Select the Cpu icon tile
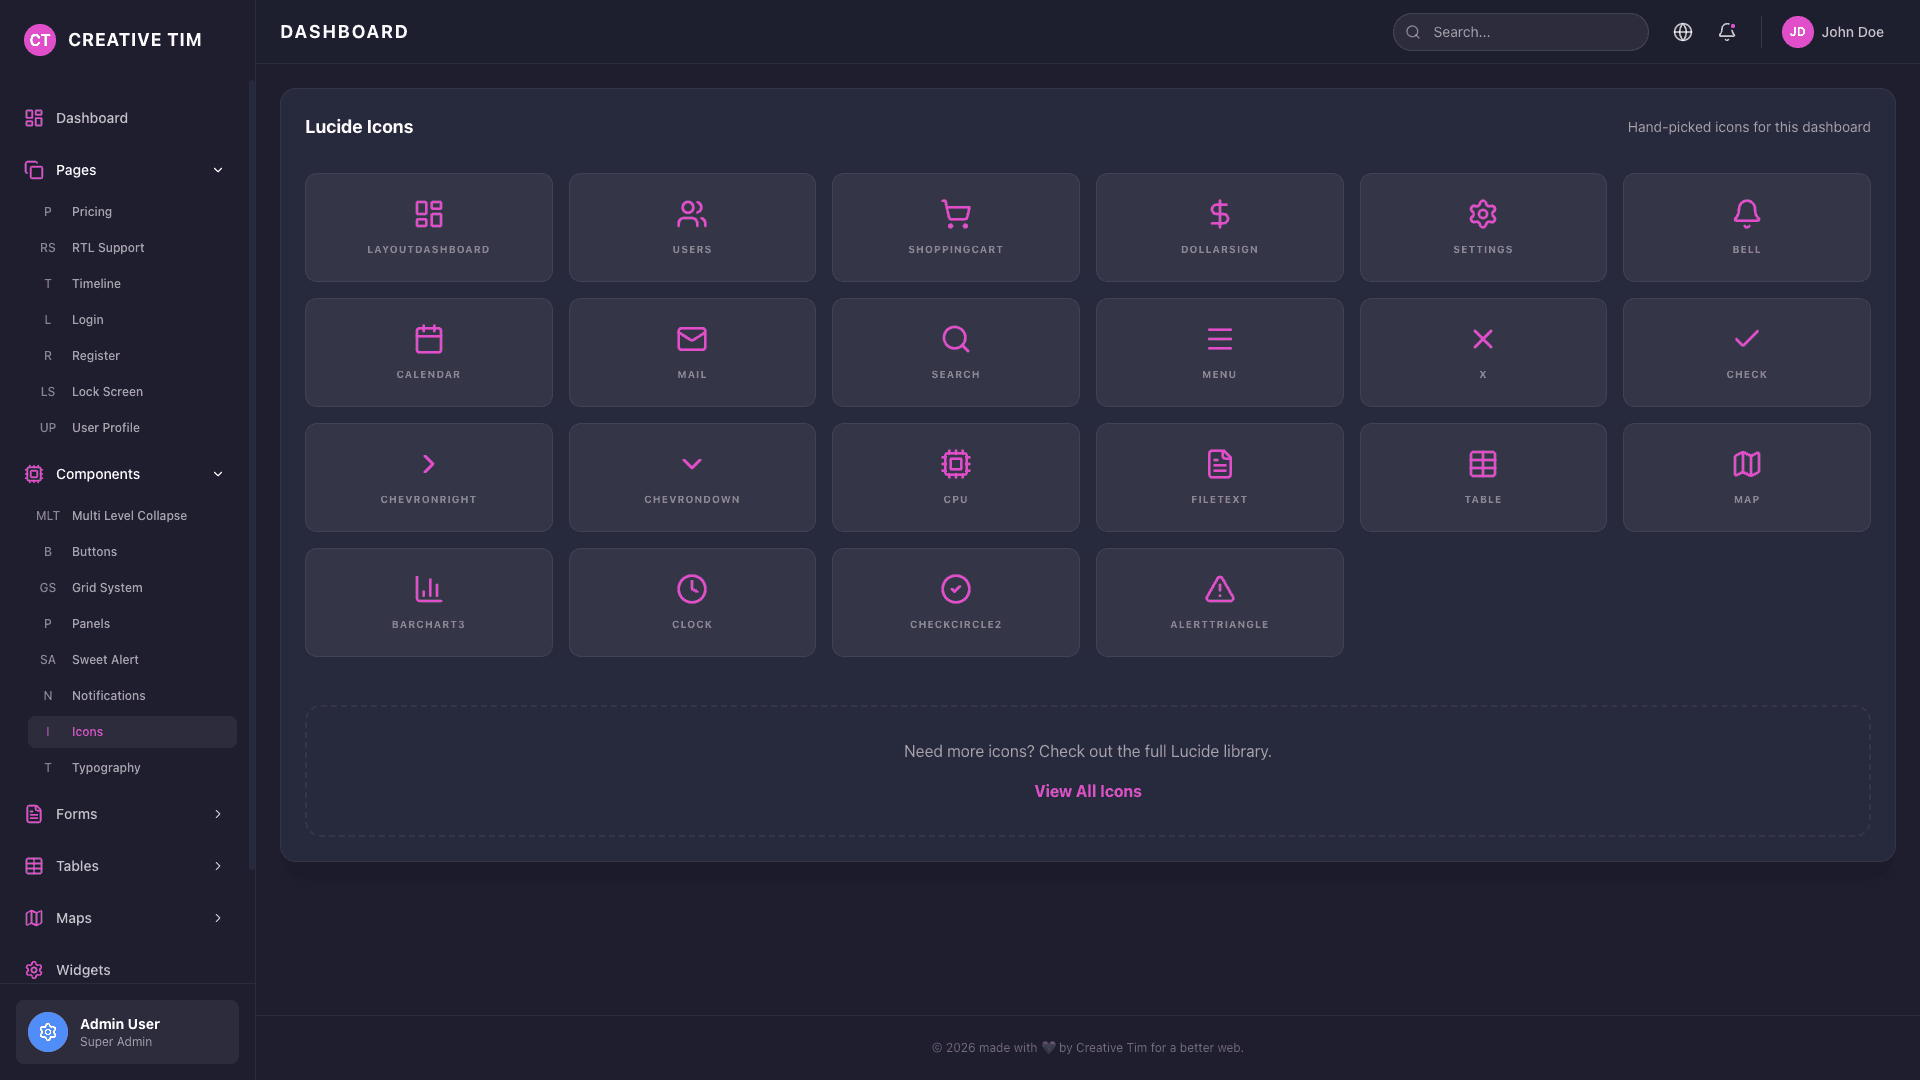1920x1080 pixels. click(x=955, y=477)
